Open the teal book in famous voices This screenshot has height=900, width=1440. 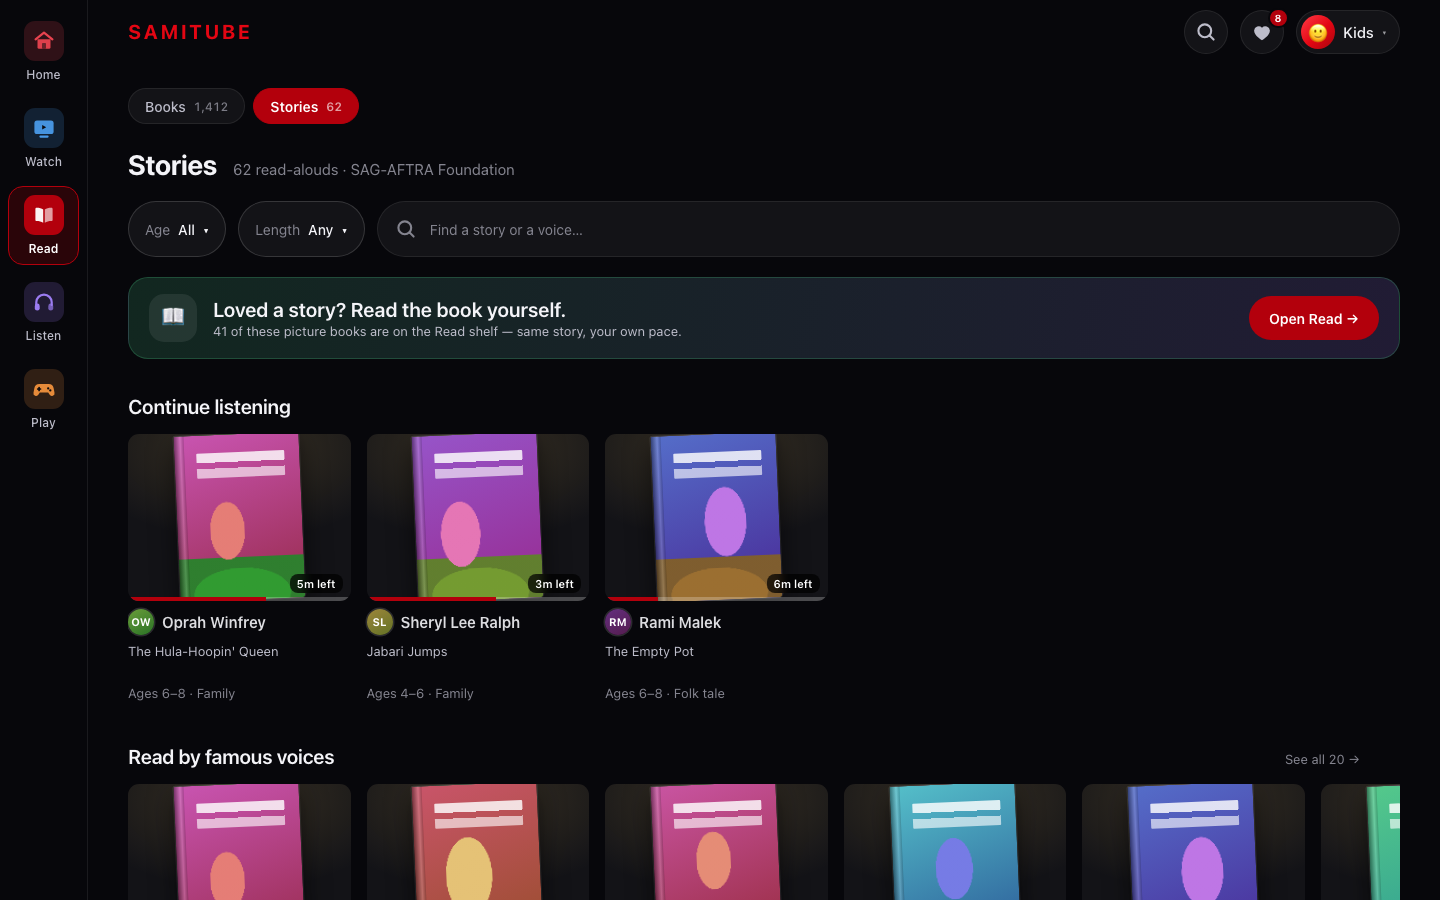[955, 842]
